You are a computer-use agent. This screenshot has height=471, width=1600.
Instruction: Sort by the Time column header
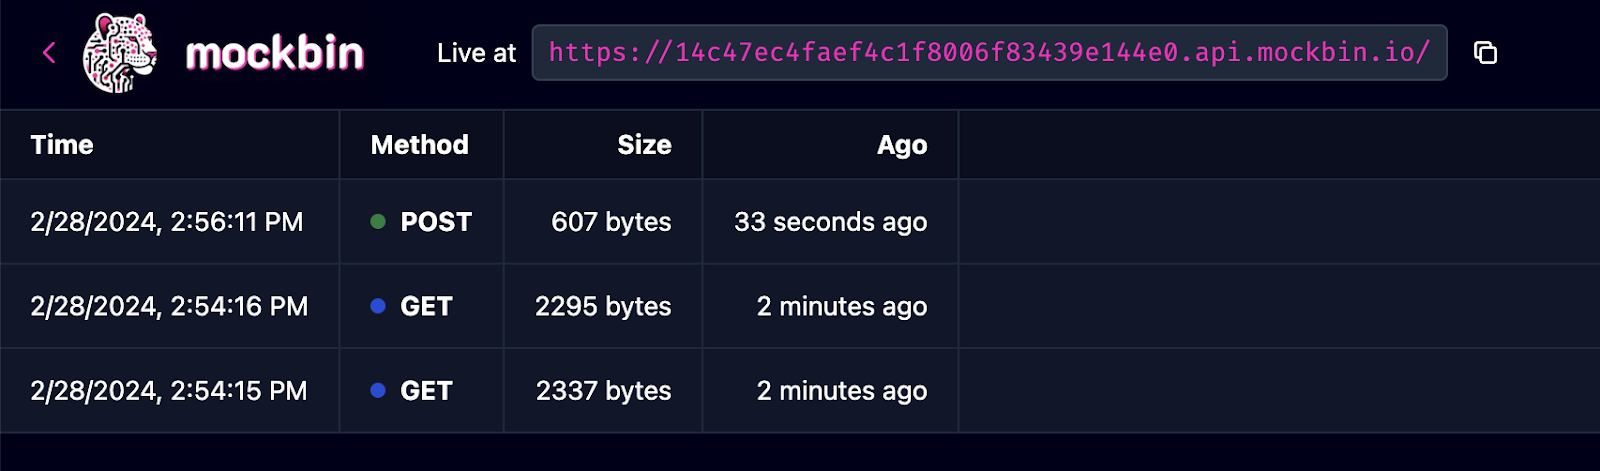point(62,145)
